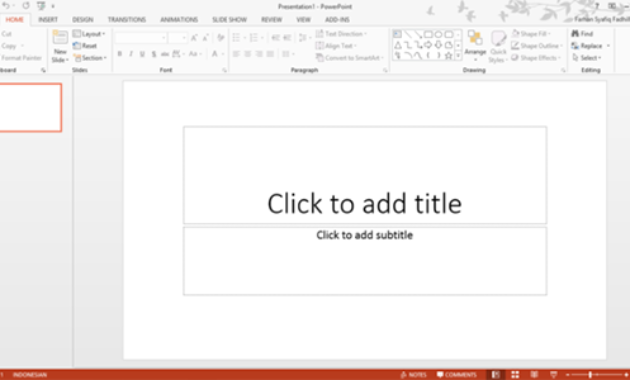
Task: Click the New Slide icon
Action: pos(60,38)
